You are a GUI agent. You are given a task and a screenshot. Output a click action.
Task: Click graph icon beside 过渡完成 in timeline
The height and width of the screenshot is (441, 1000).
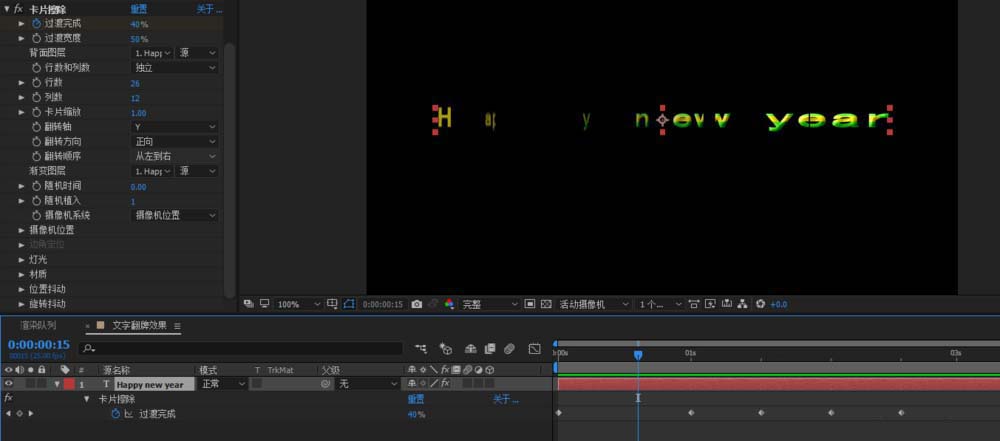pyautogui.click(x=128, y=414)
